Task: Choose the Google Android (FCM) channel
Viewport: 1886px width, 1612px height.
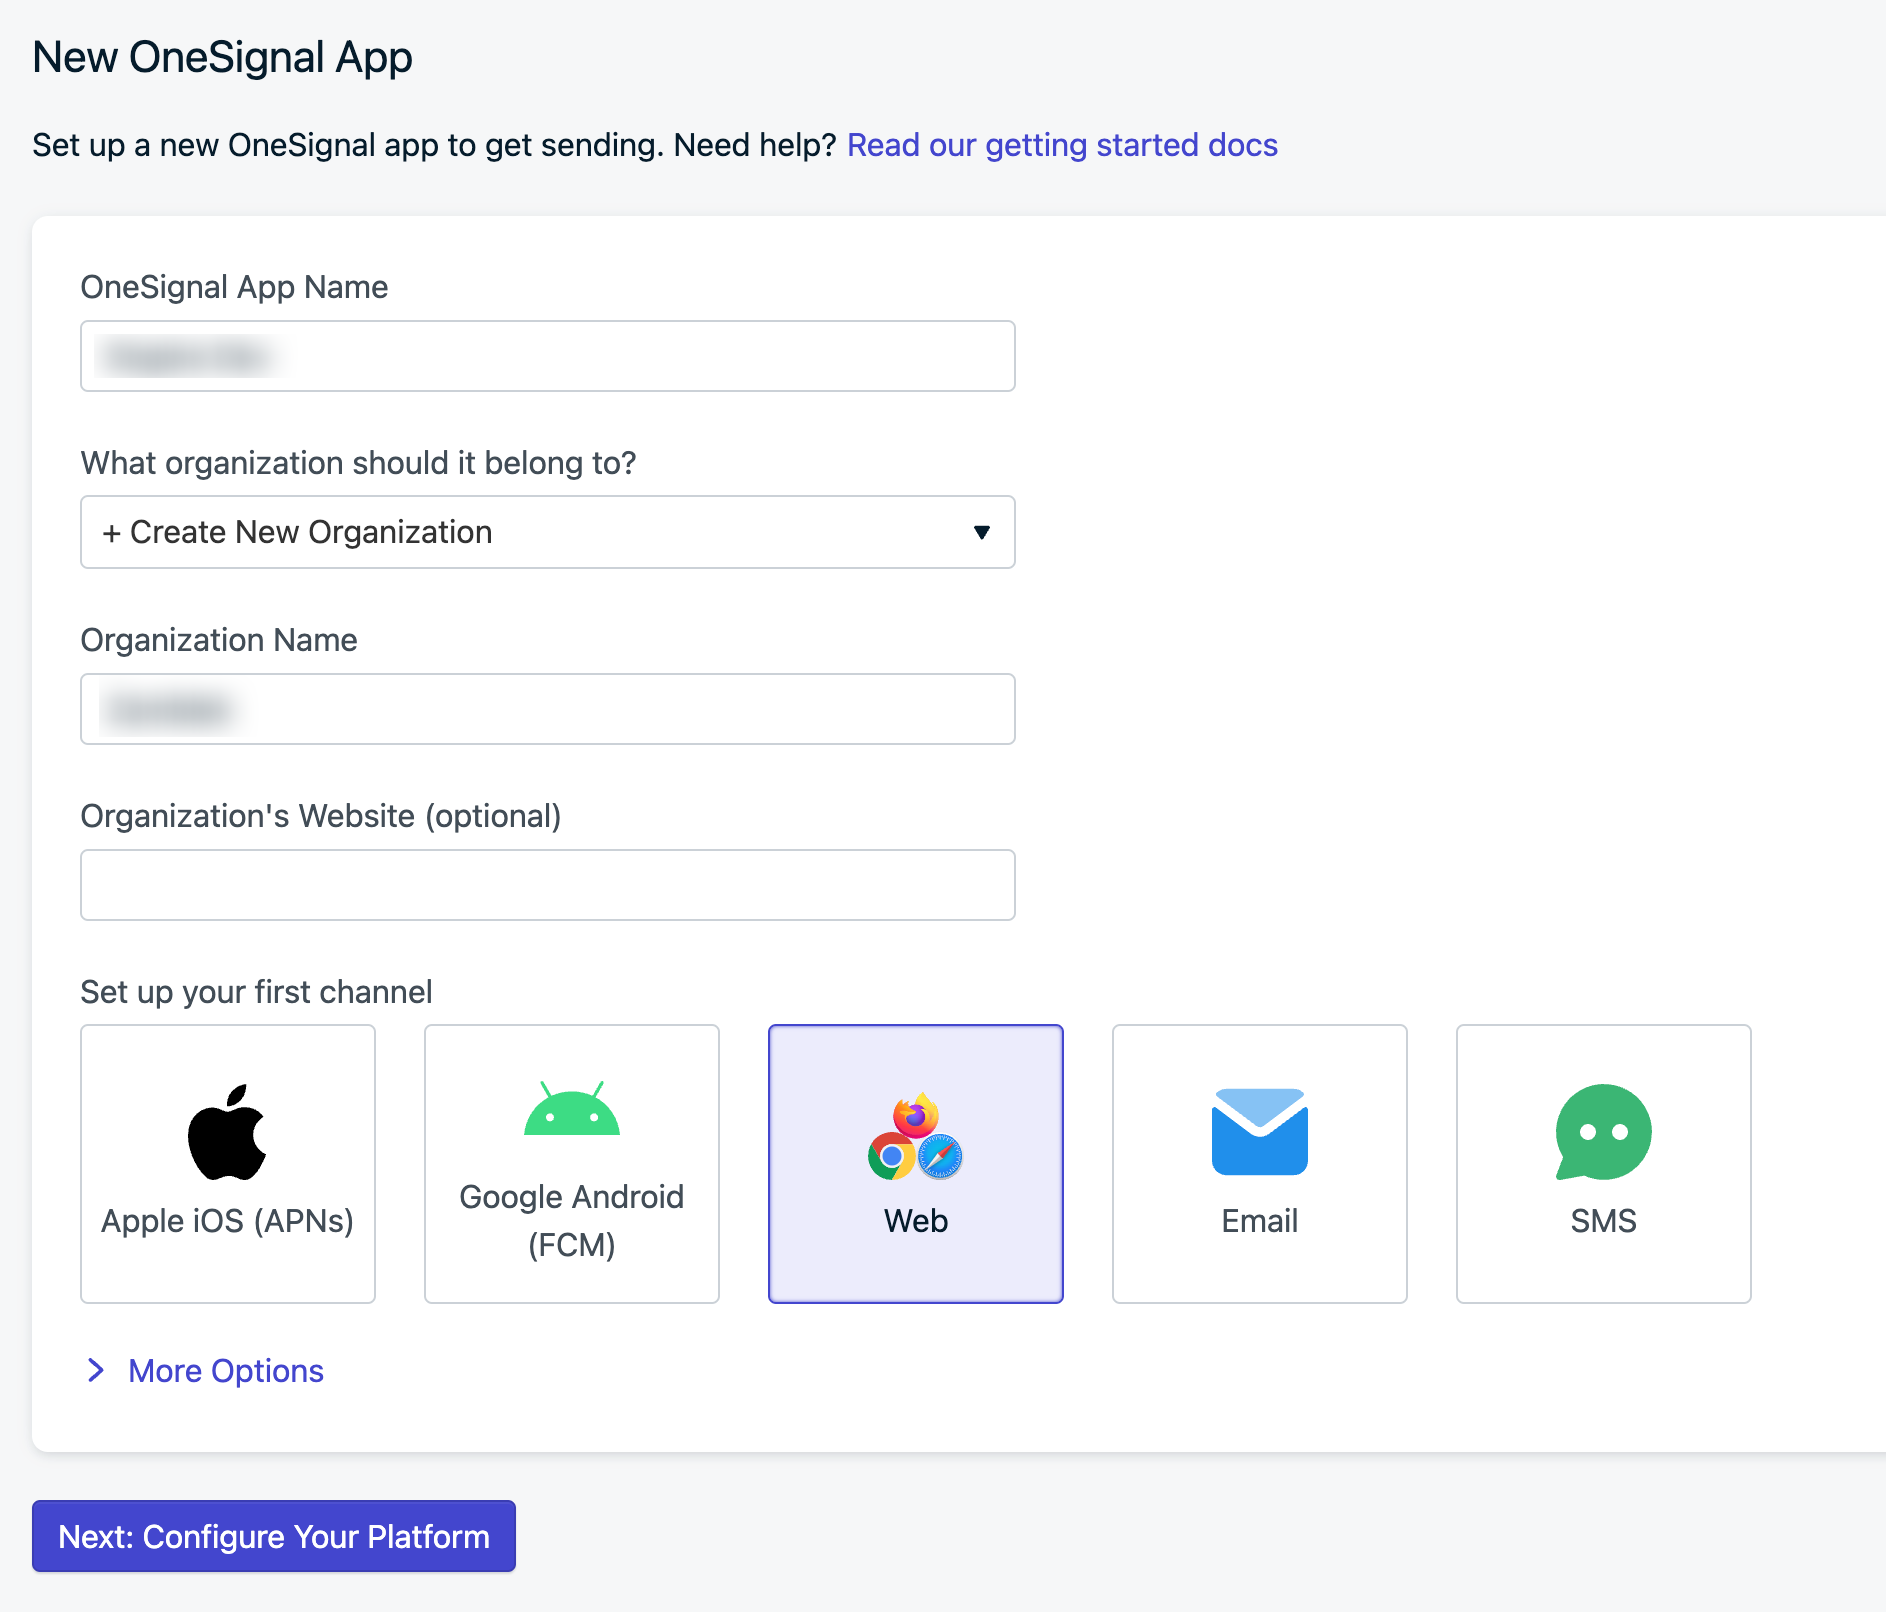Action: click(x=571, y=1163)
